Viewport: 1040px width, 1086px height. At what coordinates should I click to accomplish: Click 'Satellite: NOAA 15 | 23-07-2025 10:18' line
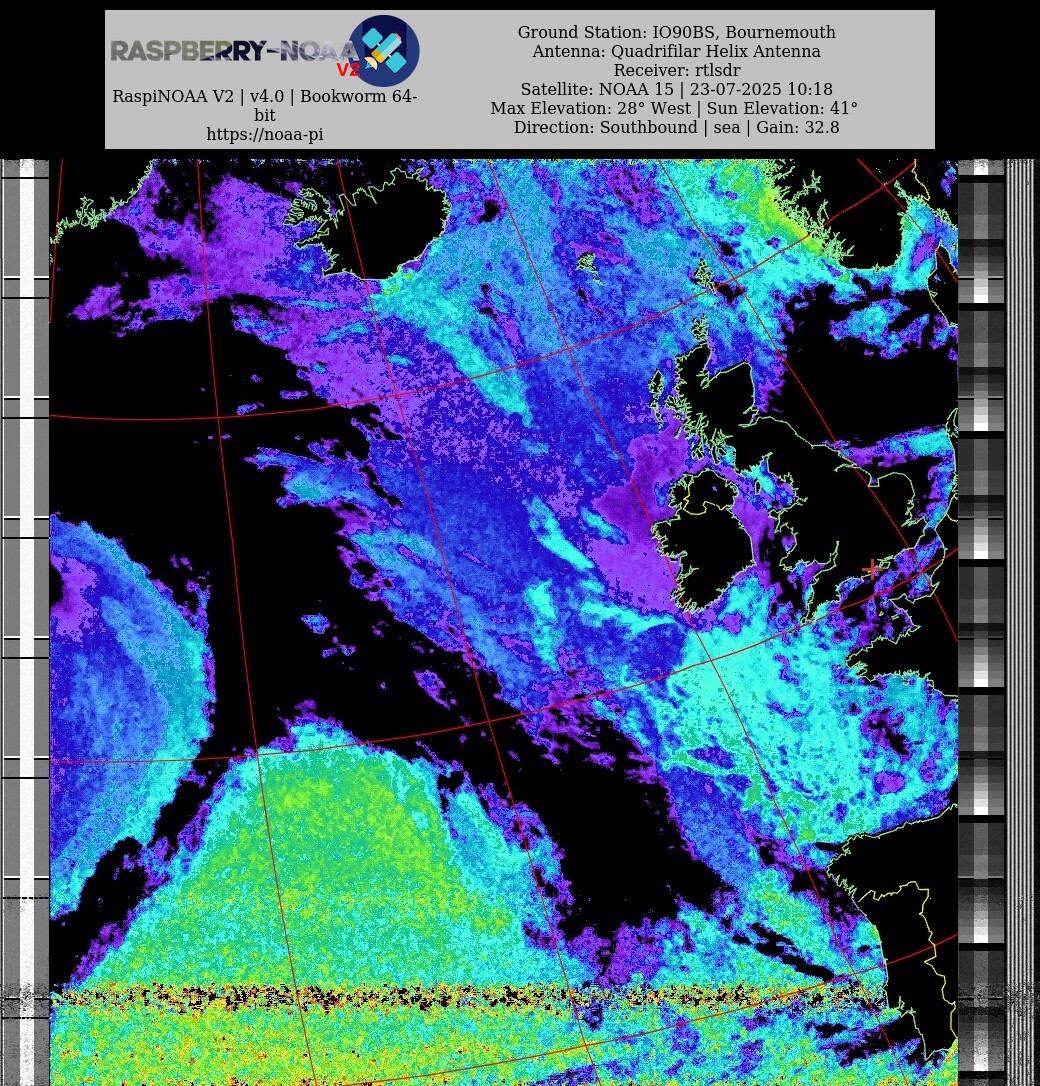click(x=676, y=89)
